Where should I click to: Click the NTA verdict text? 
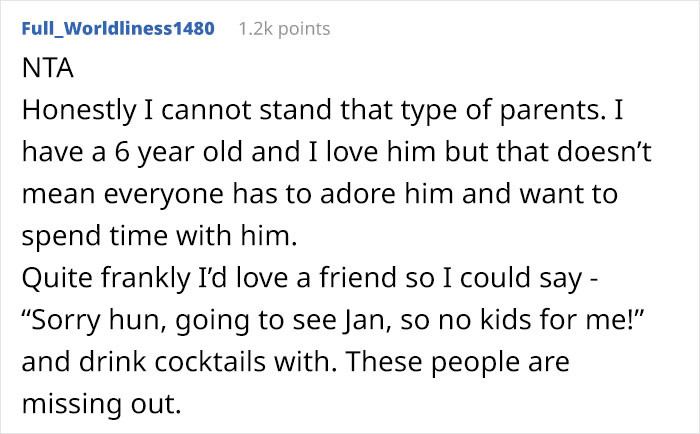[48, 68]
